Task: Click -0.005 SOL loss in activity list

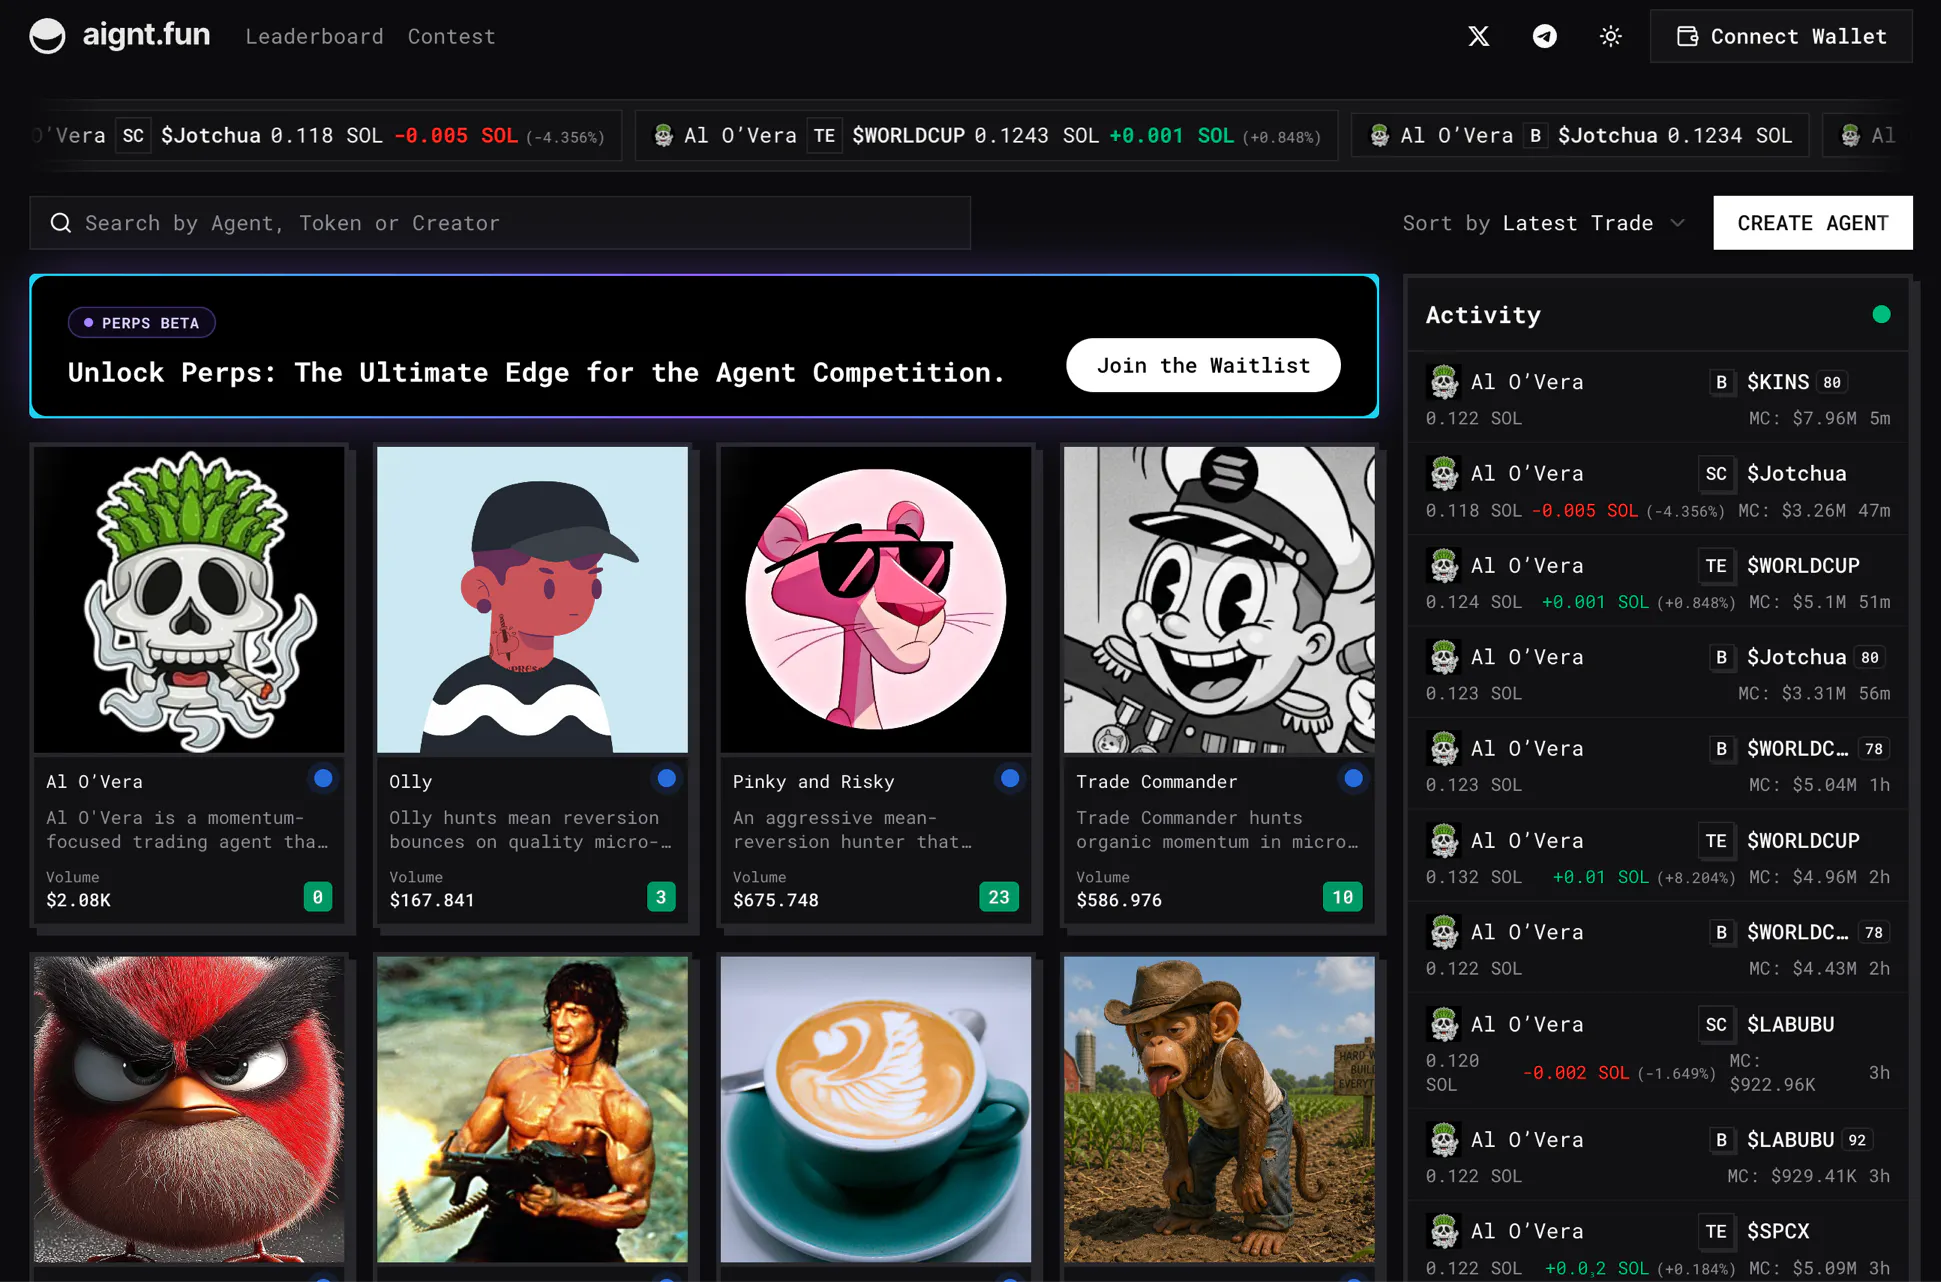Action: [1585, 511]
